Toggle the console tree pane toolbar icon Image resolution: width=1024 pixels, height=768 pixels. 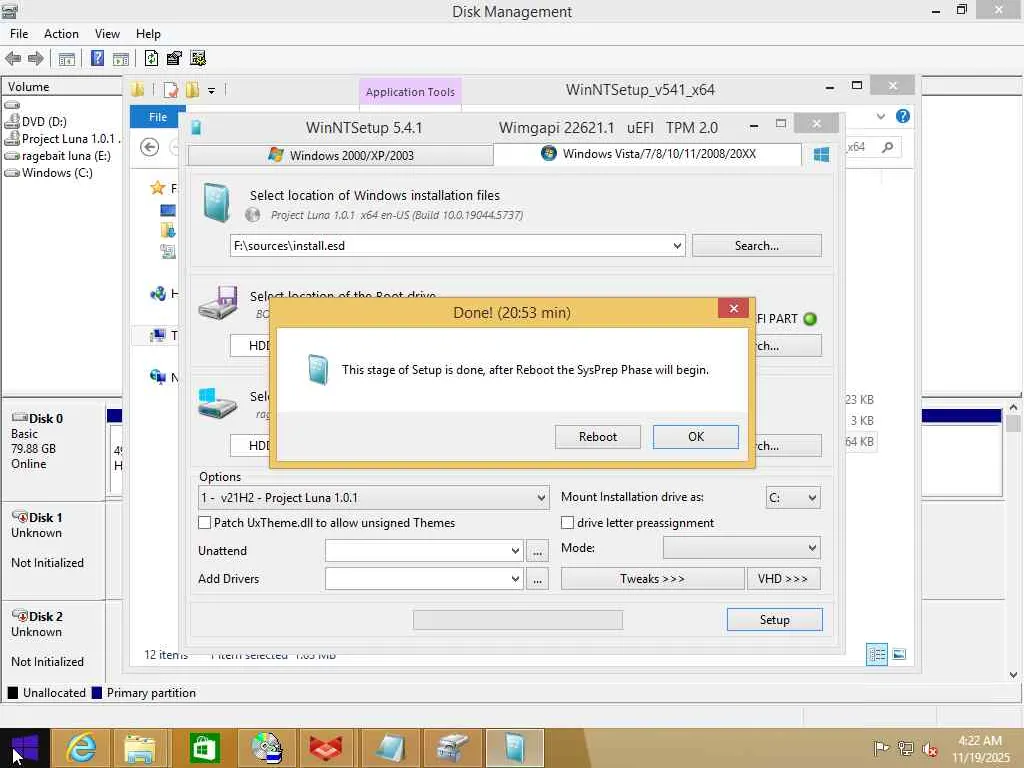67,59
